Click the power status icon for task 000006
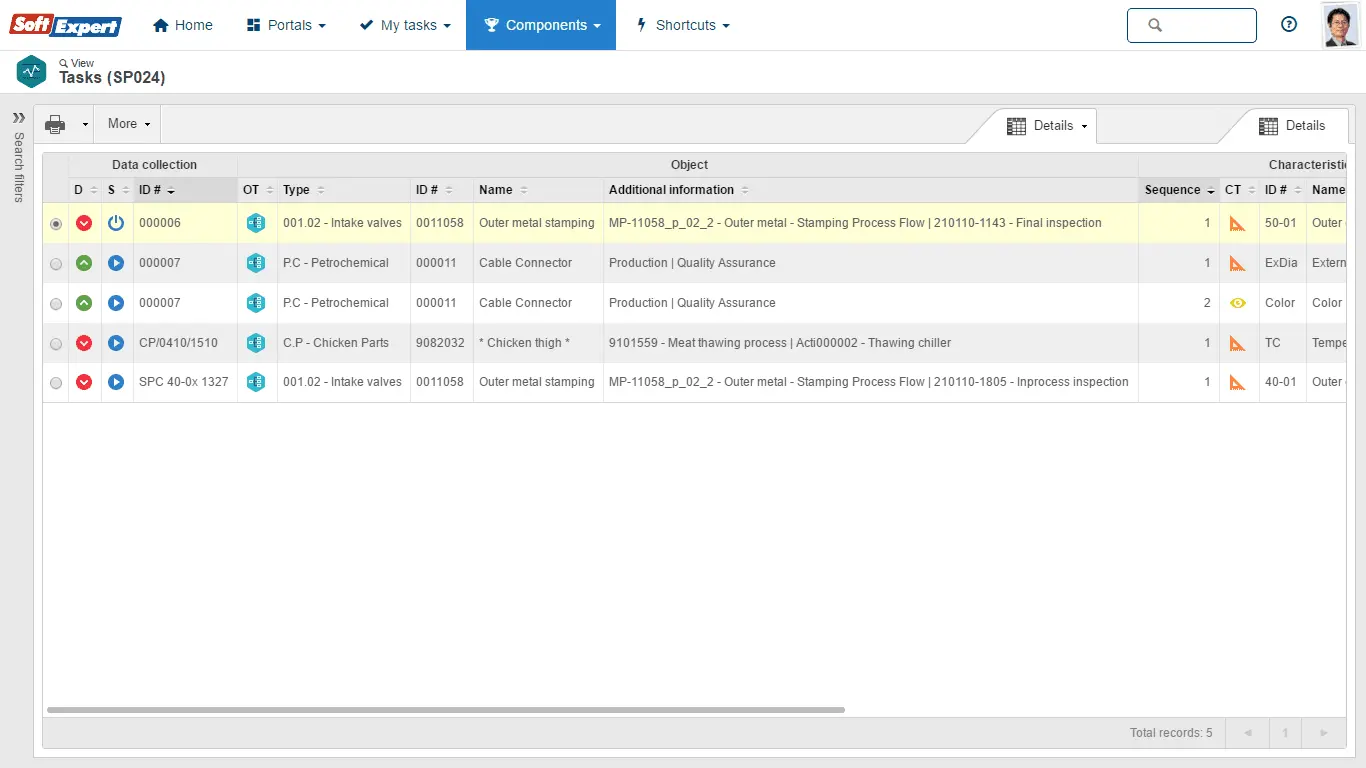The width and height of the screenshot is (1366, 768). click(116, 223)
